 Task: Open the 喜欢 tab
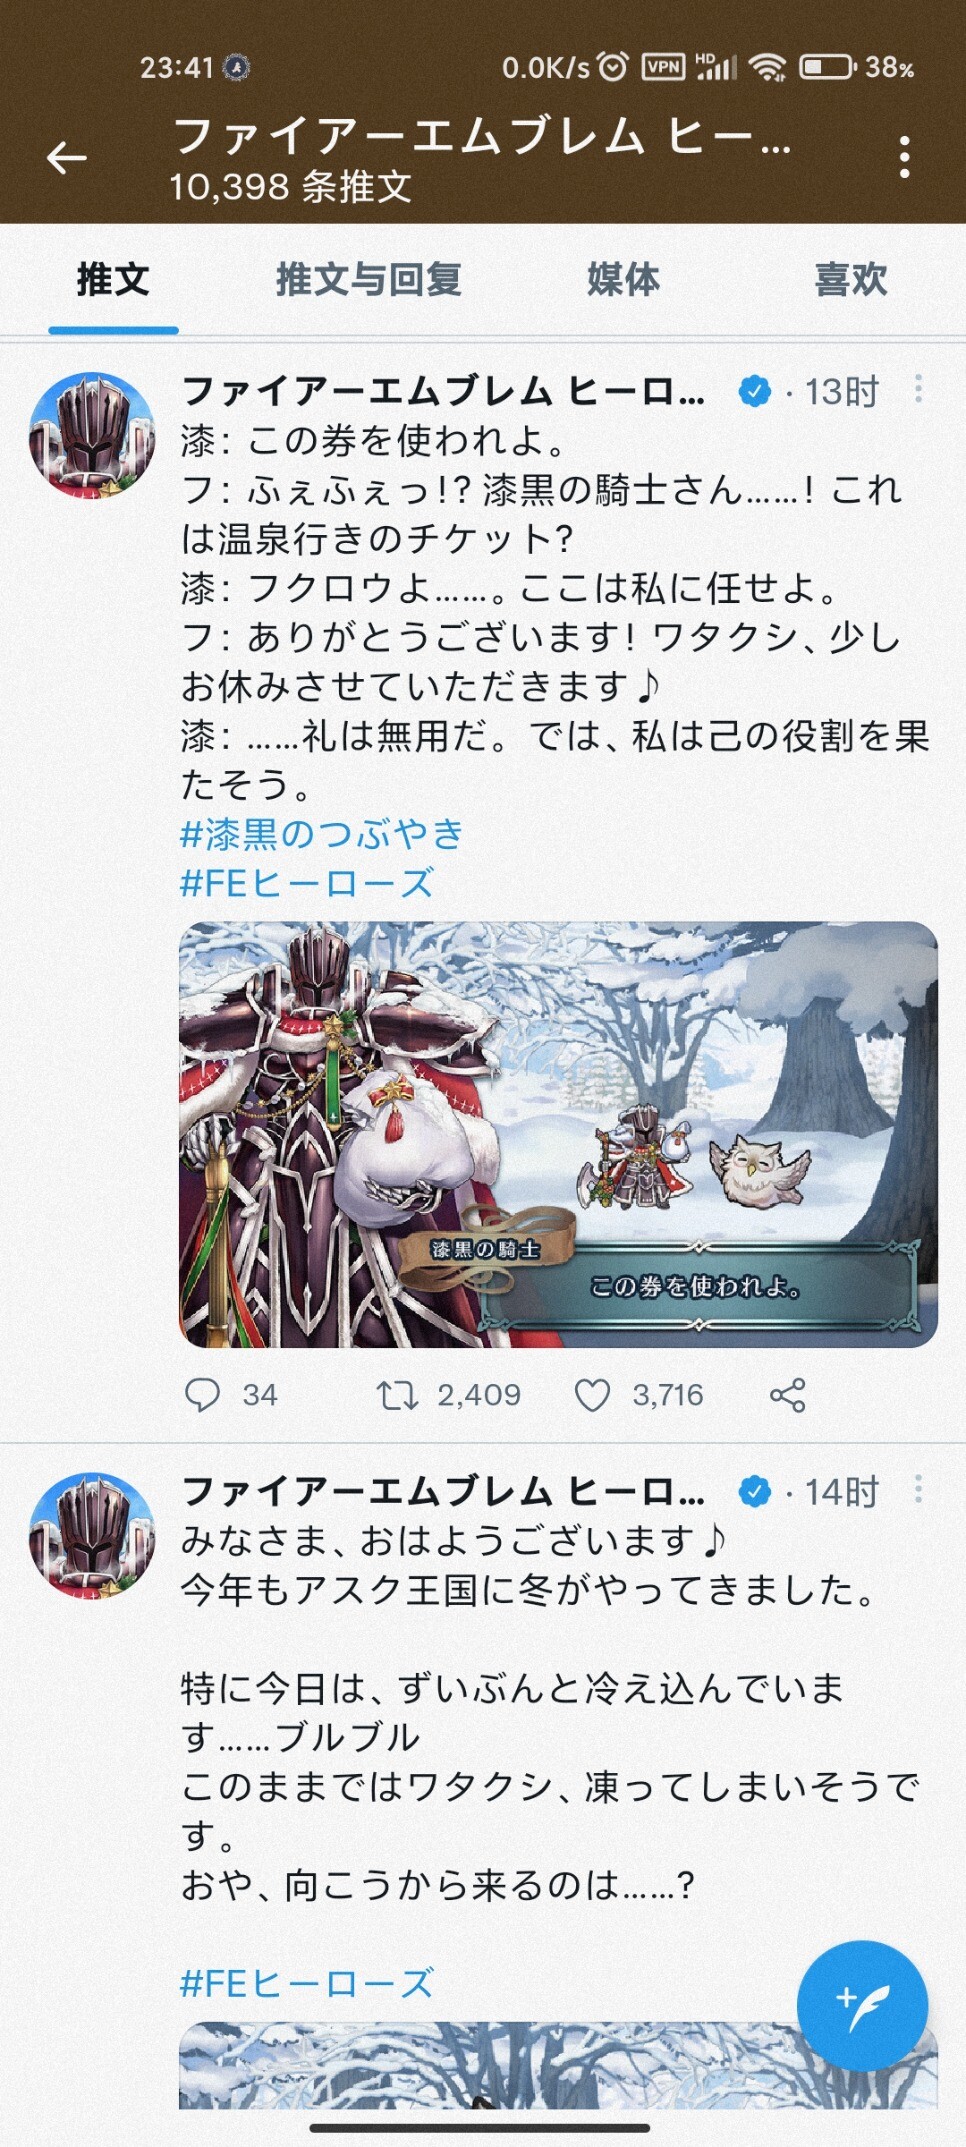(850, 279)
